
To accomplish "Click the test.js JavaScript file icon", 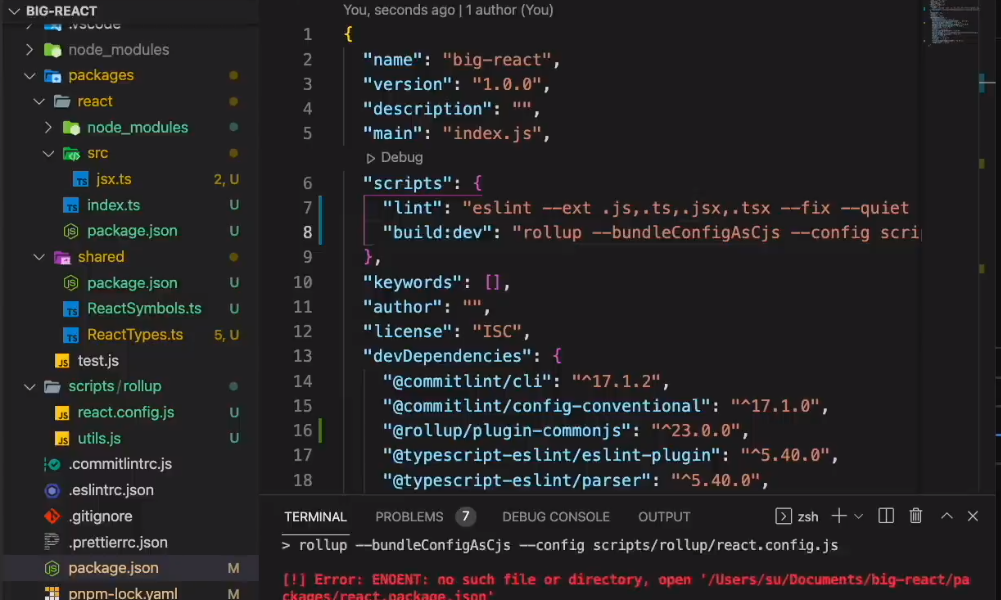I will [62, 361].
